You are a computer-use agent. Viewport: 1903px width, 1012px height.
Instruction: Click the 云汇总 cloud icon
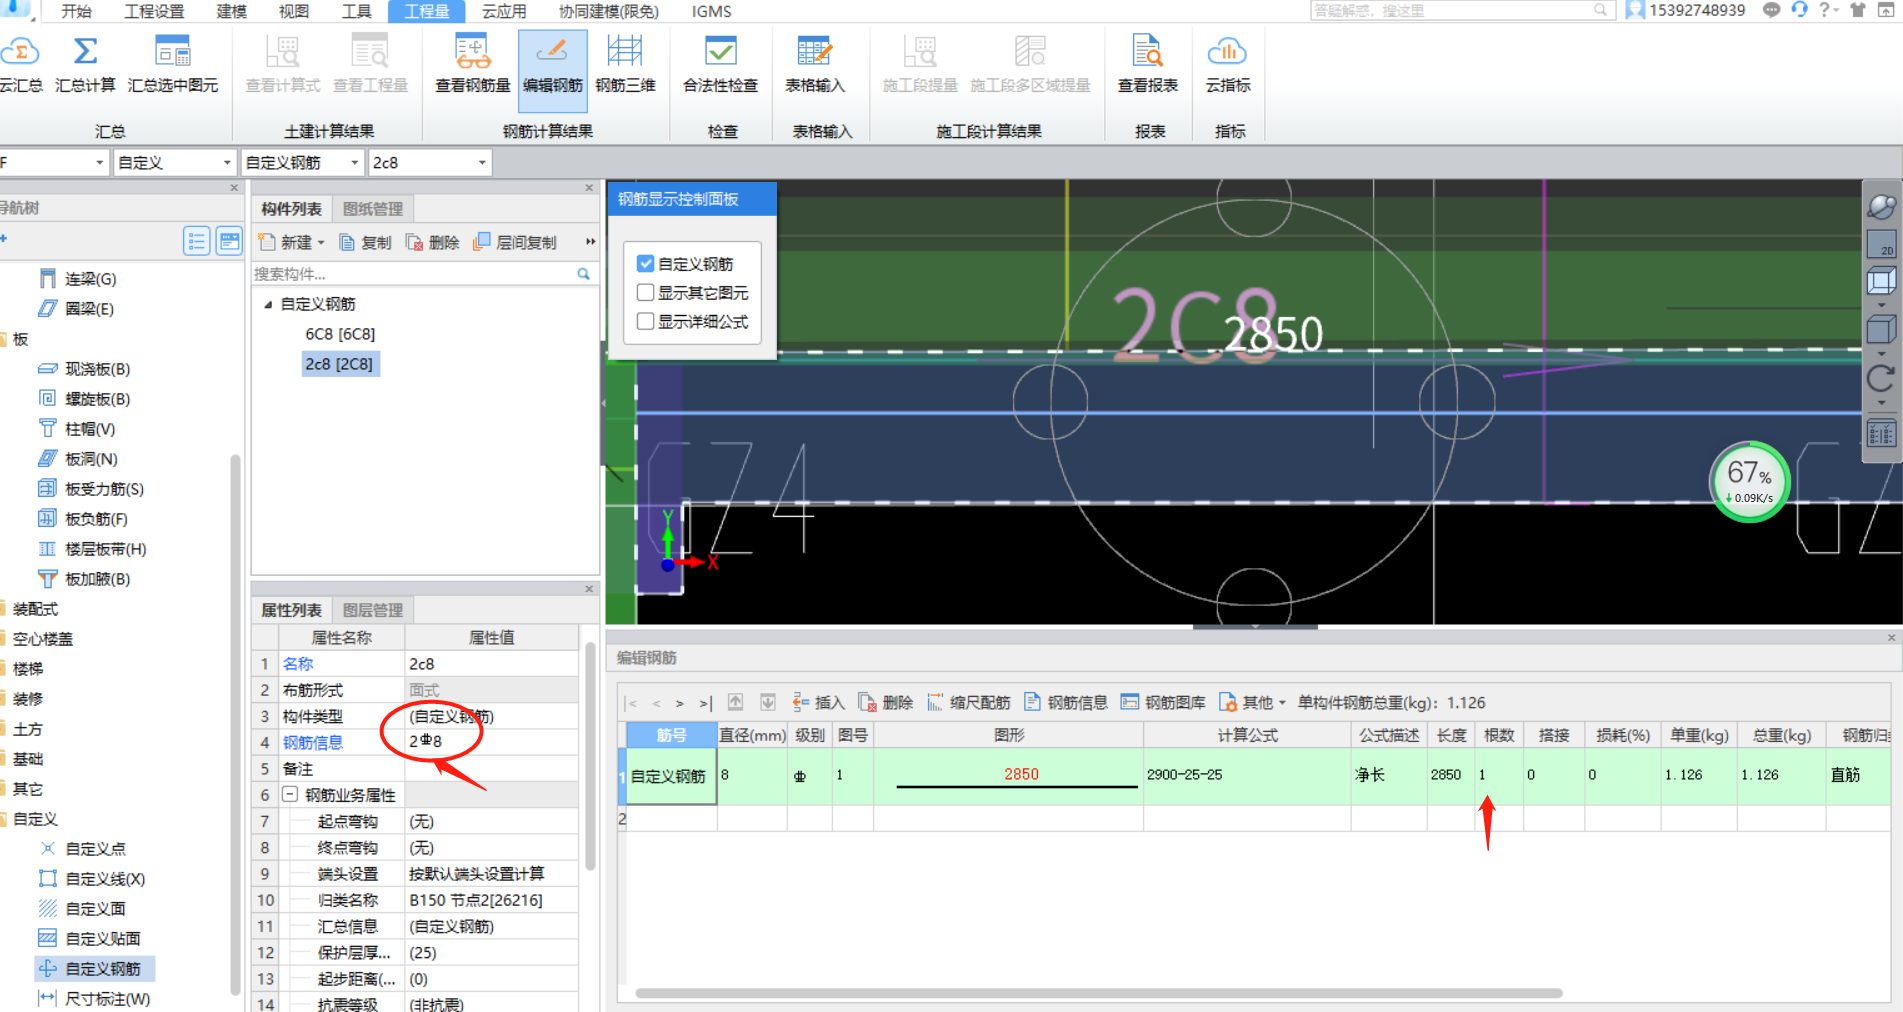click(19, 51)
